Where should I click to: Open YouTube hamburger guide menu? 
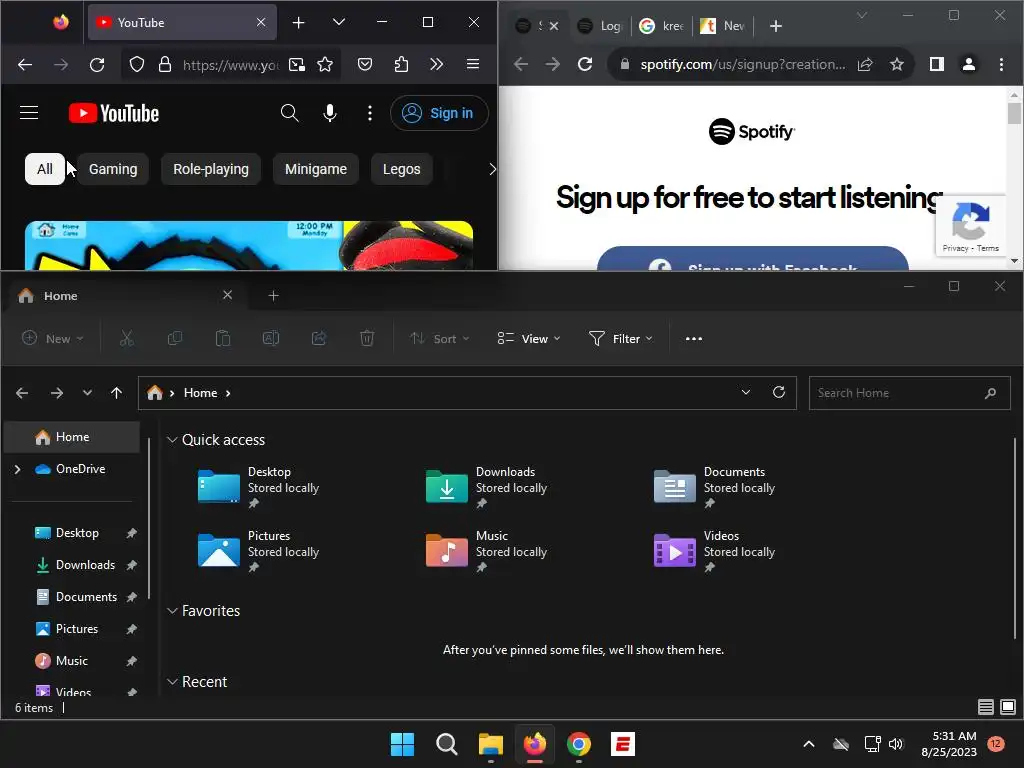(x=29, y=113)
